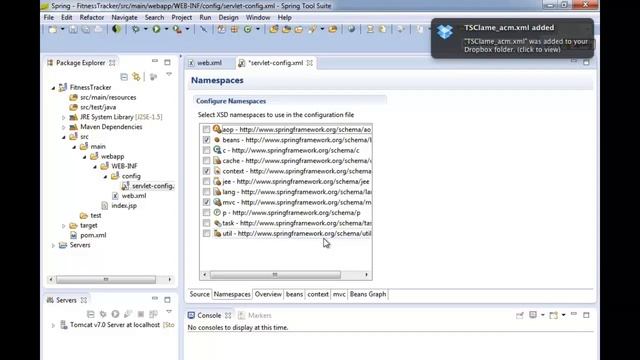This screenshot has width=640, height=360.
Task: Check the c namespace checkbox
Action: [x=207, y=150]
